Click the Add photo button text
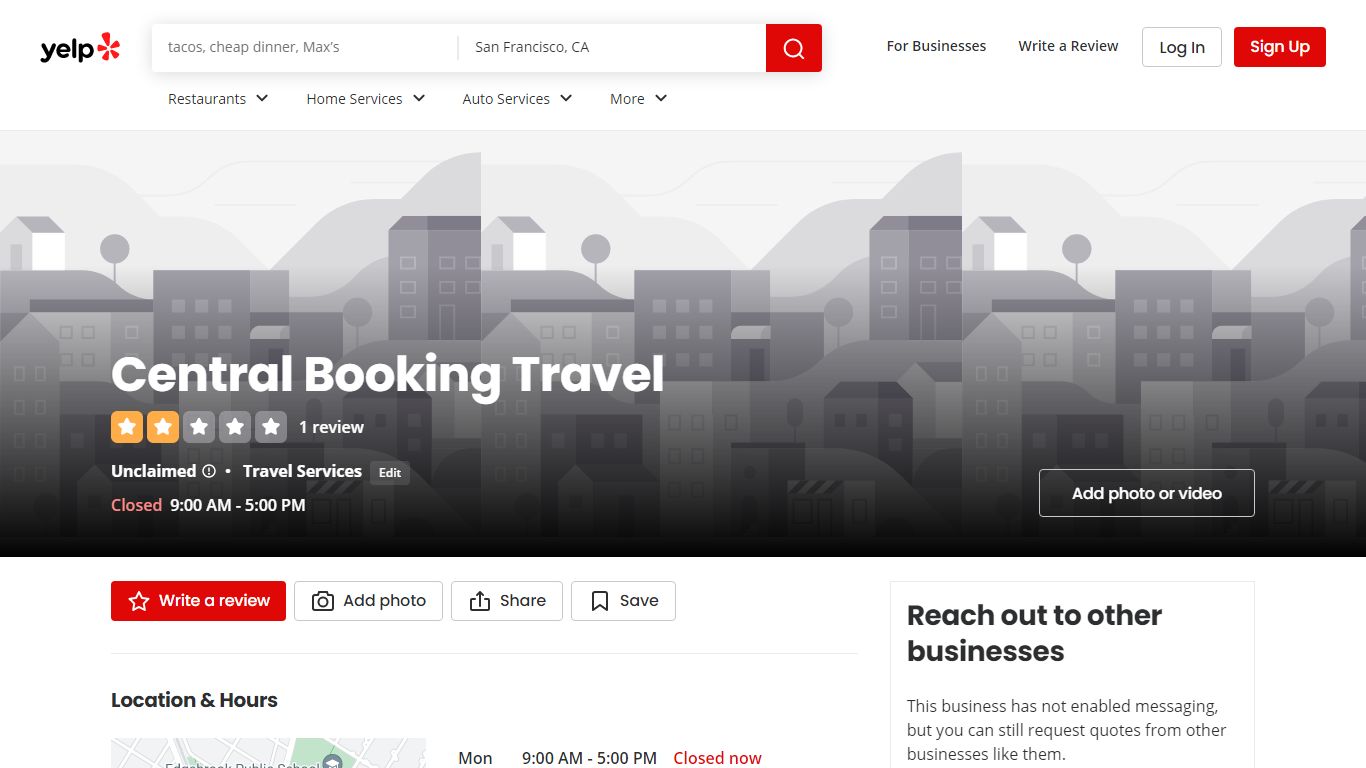 pyautogui.click(x=385, y=601)
